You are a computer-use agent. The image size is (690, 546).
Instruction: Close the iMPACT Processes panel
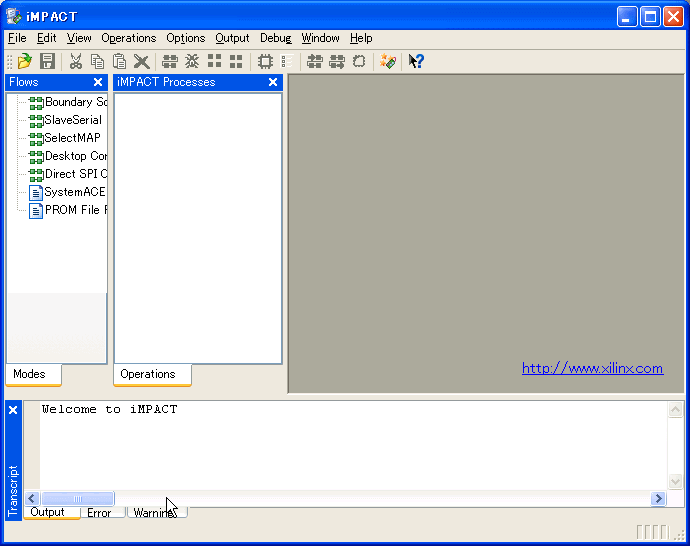click(x=273, y=82)
